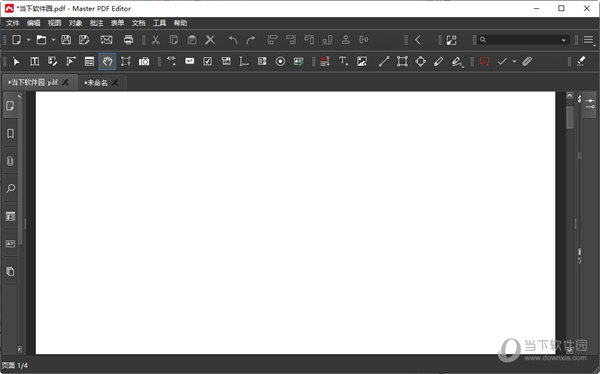Open the 视图 menu
The width and height of the screenshot is (600, 374).
[x=55, y=23]
